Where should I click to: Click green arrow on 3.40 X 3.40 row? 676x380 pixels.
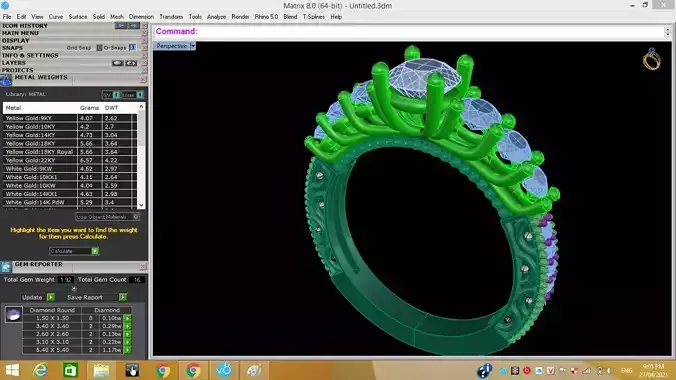click(x=128, y=326)
